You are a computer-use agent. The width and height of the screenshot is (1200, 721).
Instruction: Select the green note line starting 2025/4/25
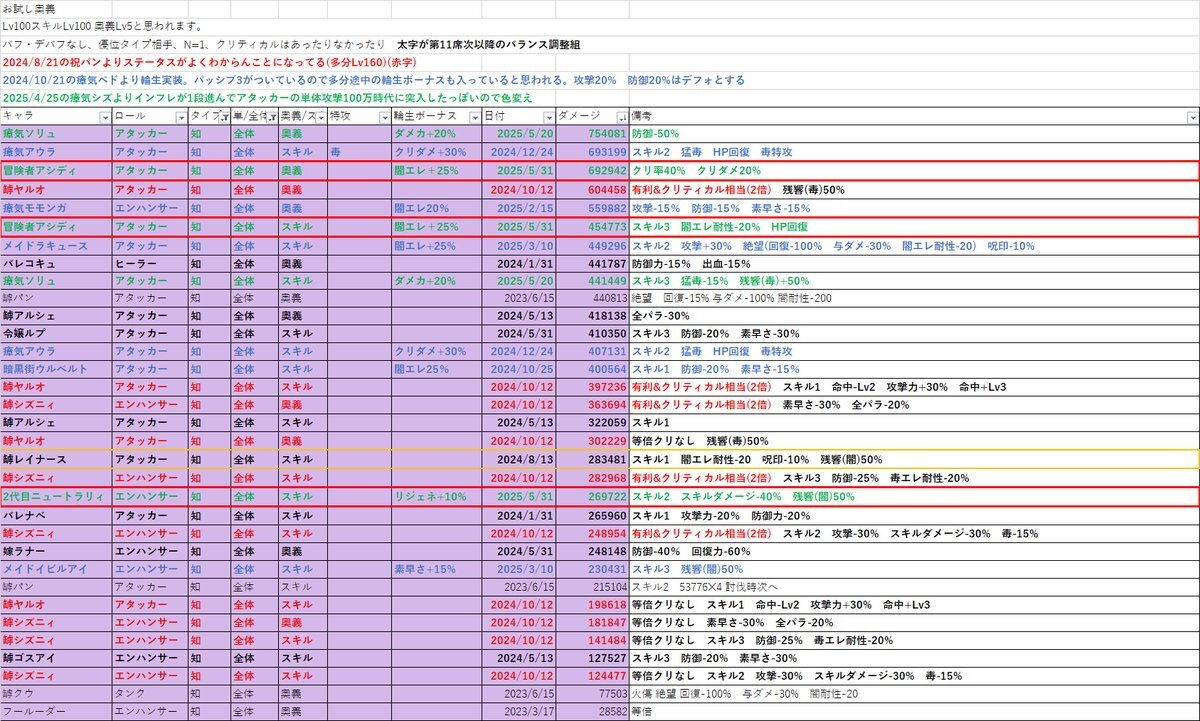(x=267, y=98)
